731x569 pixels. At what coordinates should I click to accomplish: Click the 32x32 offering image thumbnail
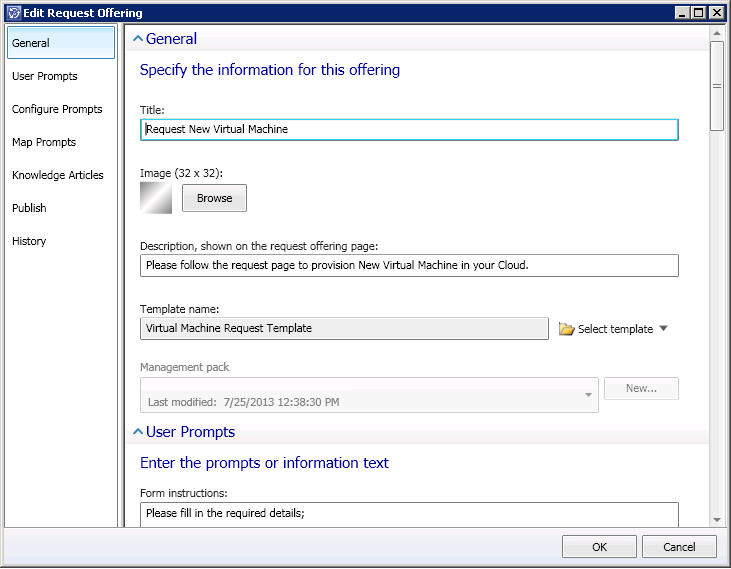click(x=156, y=198)
